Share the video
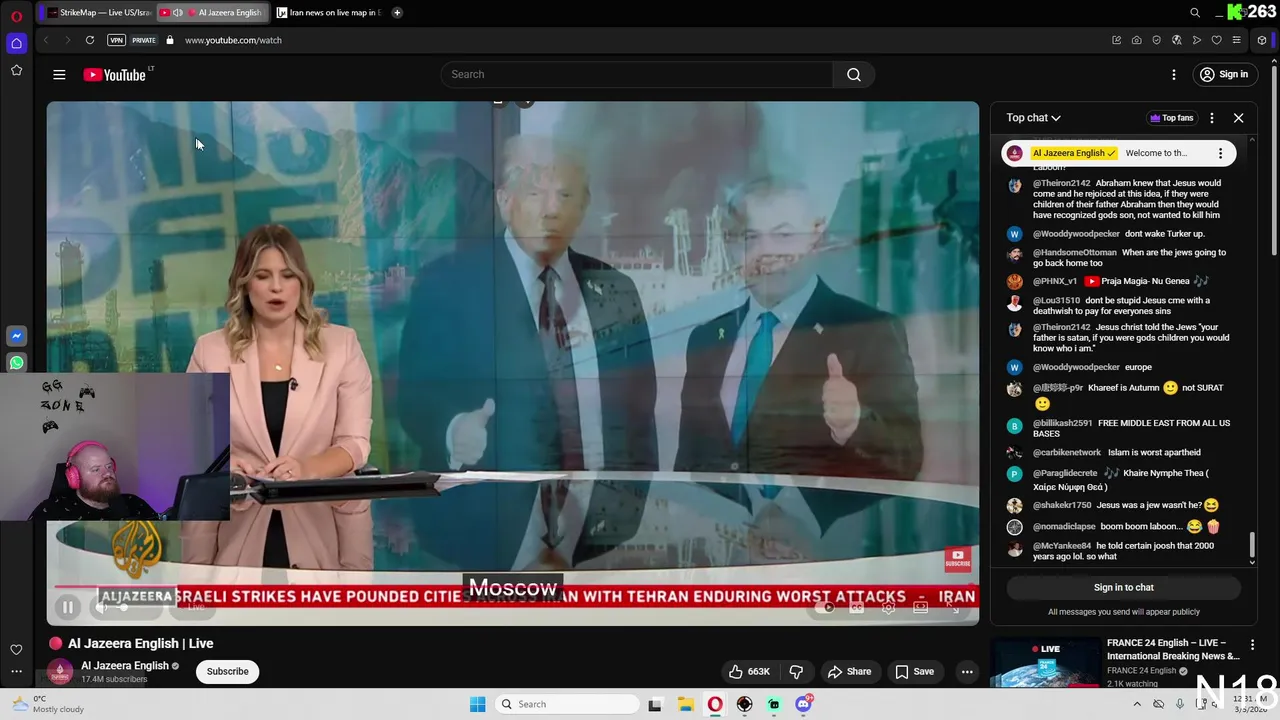The height and width of the screenshot is (720, 1280). 849,671
